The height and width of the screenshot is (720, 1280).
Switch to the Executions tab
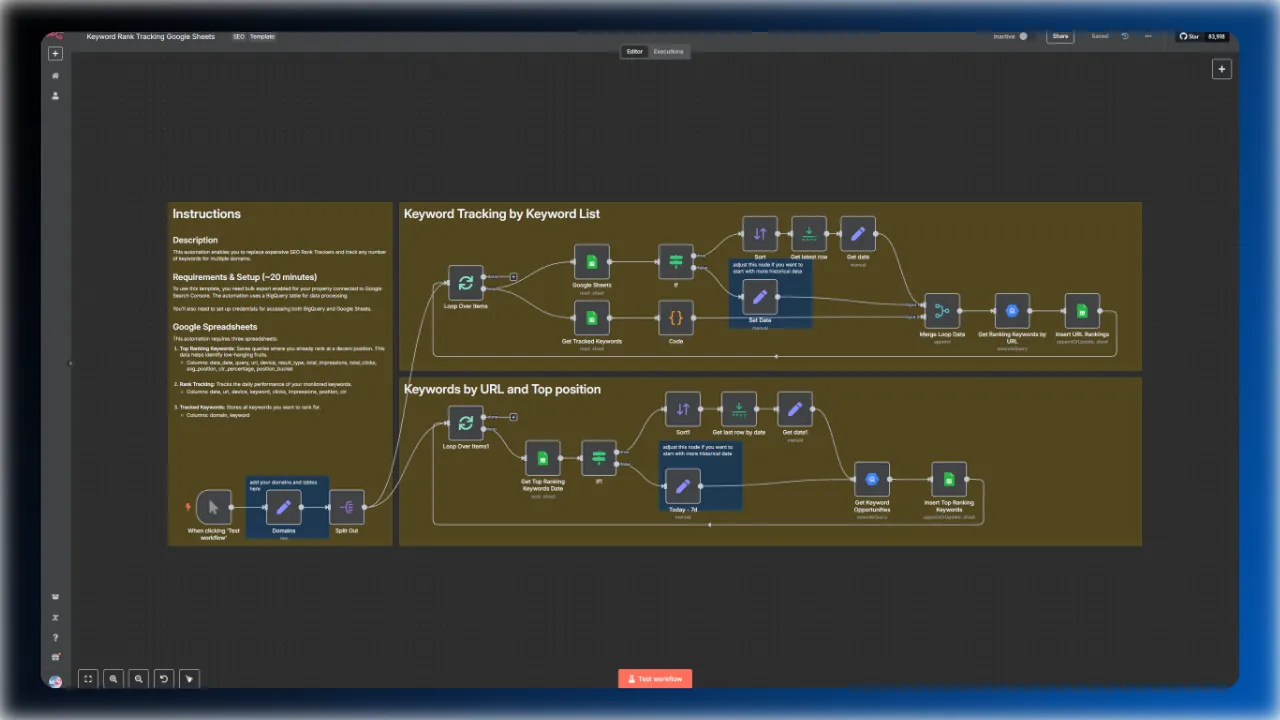coord(668,51)
